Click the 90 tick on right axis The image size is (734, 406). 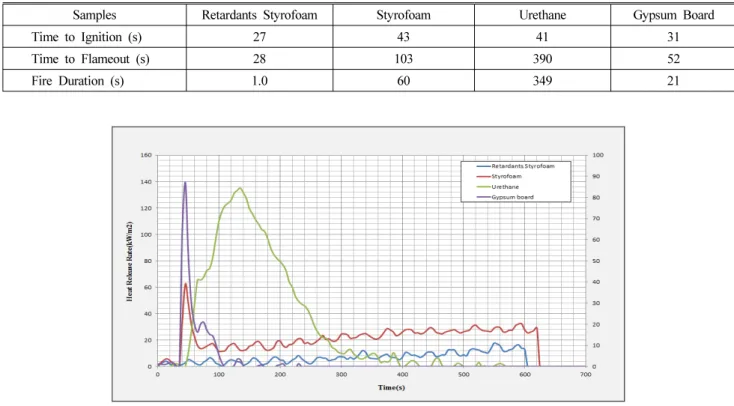pyautogui.click(x=596, y=177)
